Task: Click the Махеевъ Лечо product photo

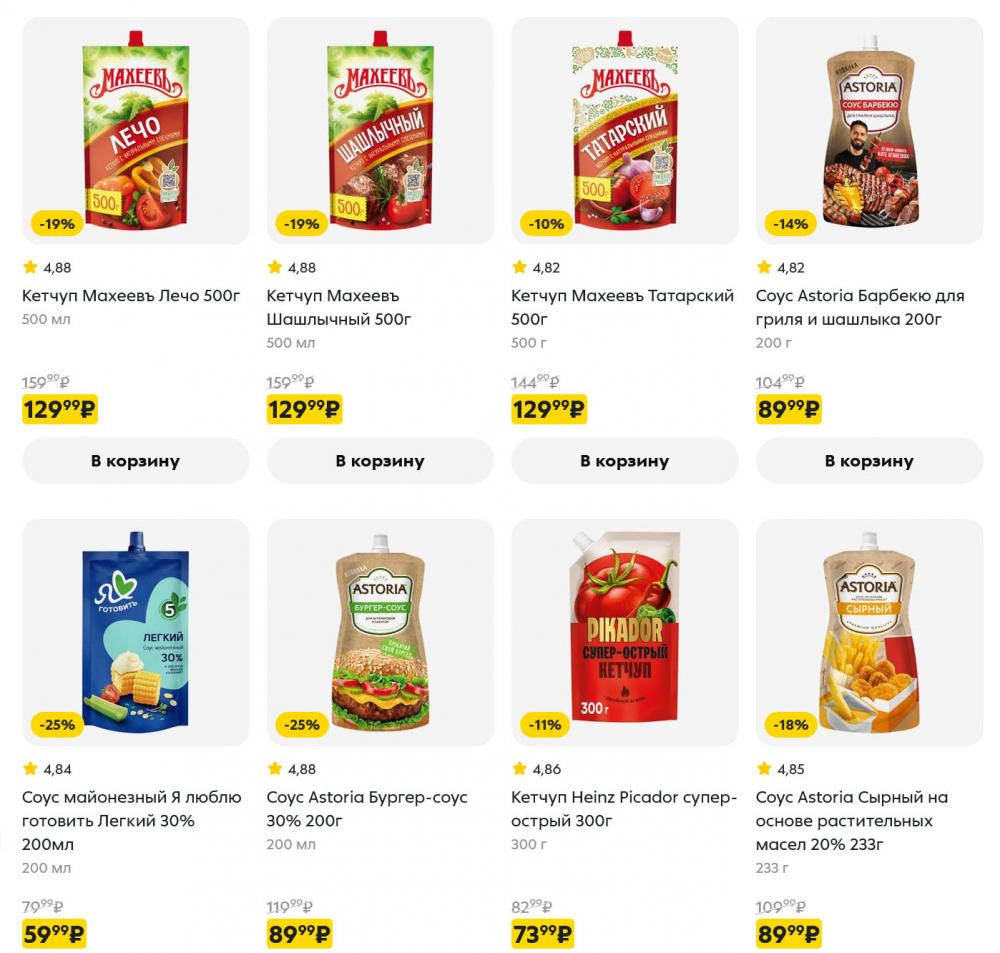Action: coord(135,125)
